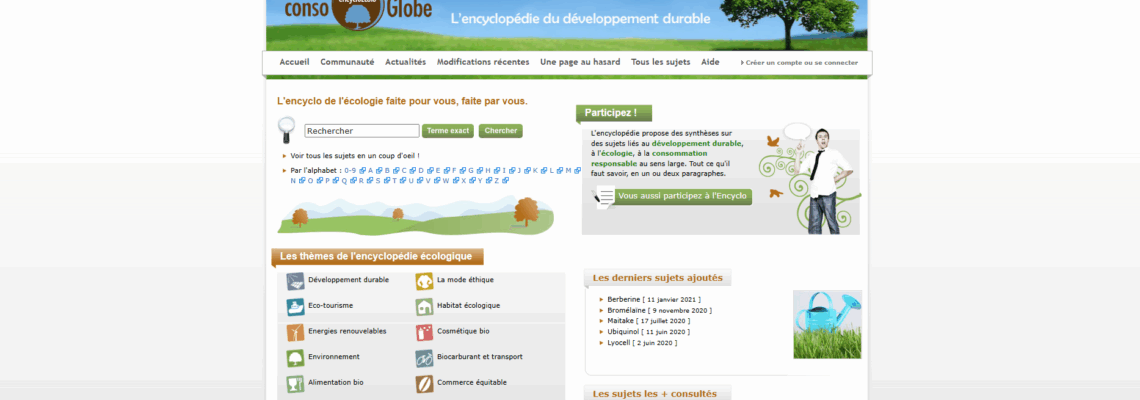Select the Energies renouvelables icon

pyautogui.click(x=295, y=332)
